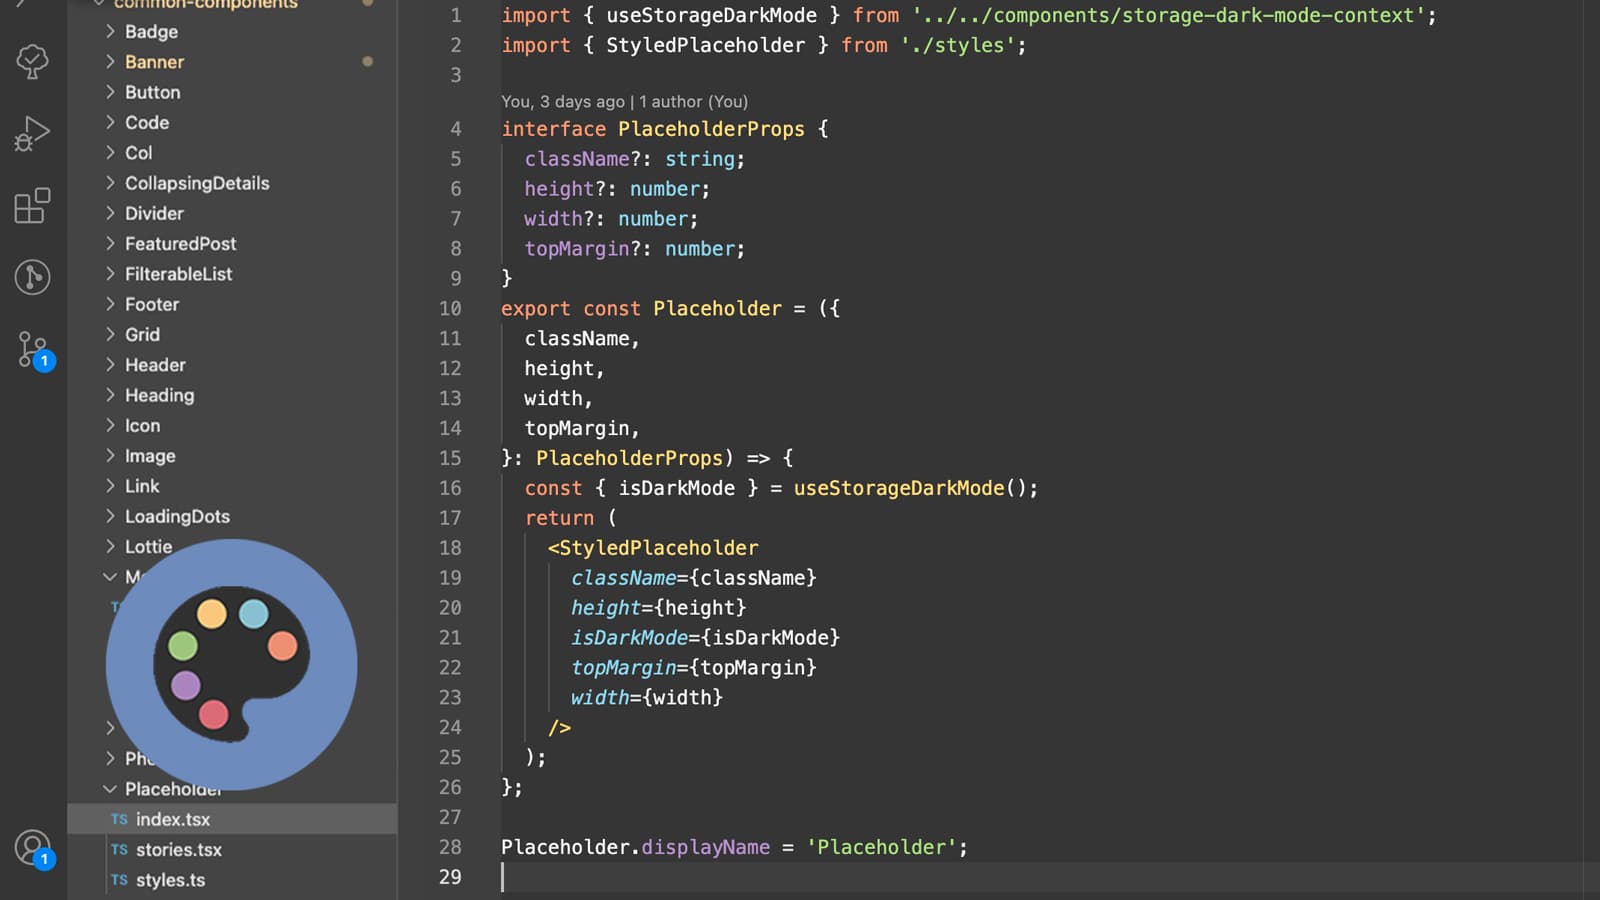Click the 'return' keyword on line 17
This screenshot has width=1600, height=900.
pyautogui.click(x=559, y=518)
